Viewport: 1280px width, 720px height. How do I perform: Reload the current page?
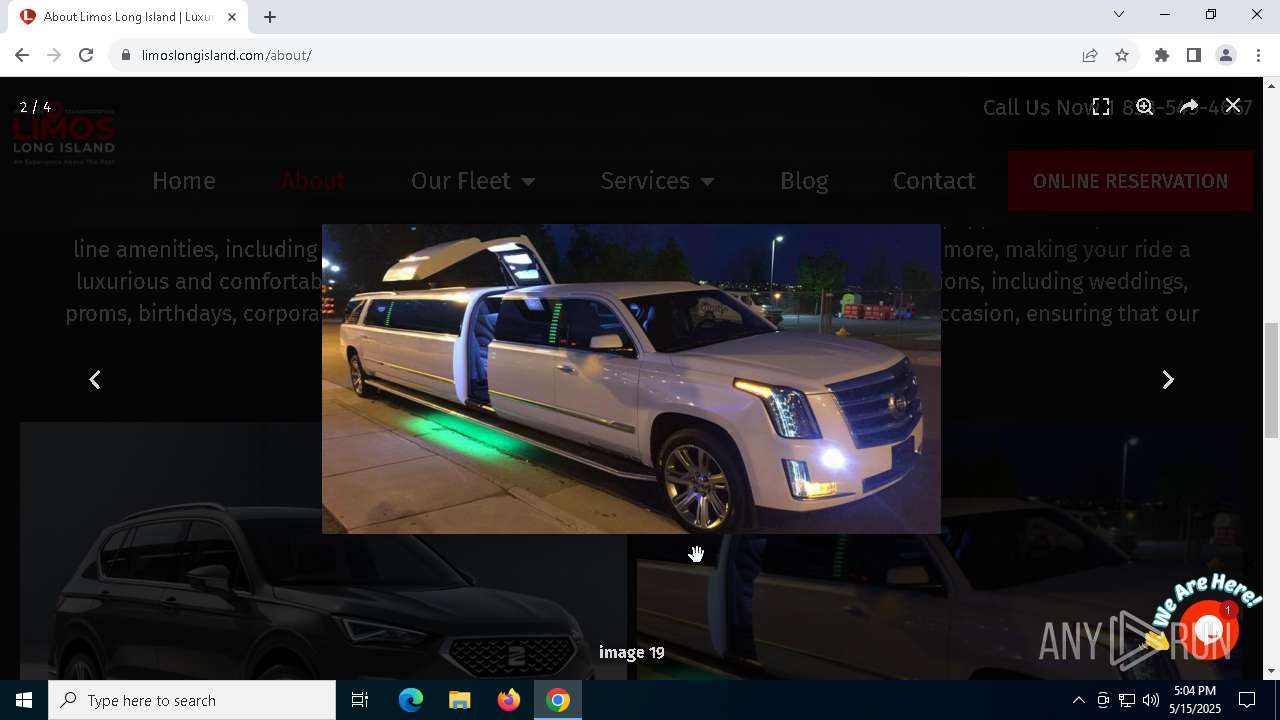point(86,55)
